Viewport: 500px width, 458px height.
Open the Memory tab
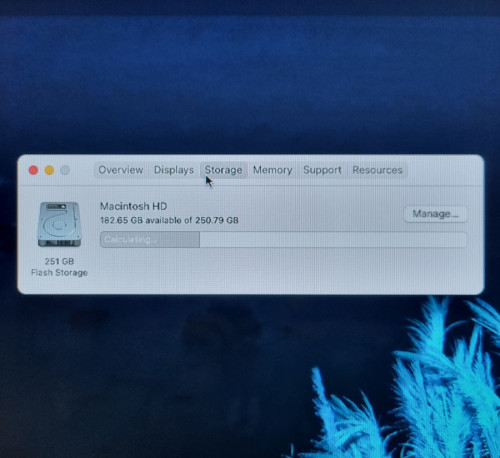point(272,170)
